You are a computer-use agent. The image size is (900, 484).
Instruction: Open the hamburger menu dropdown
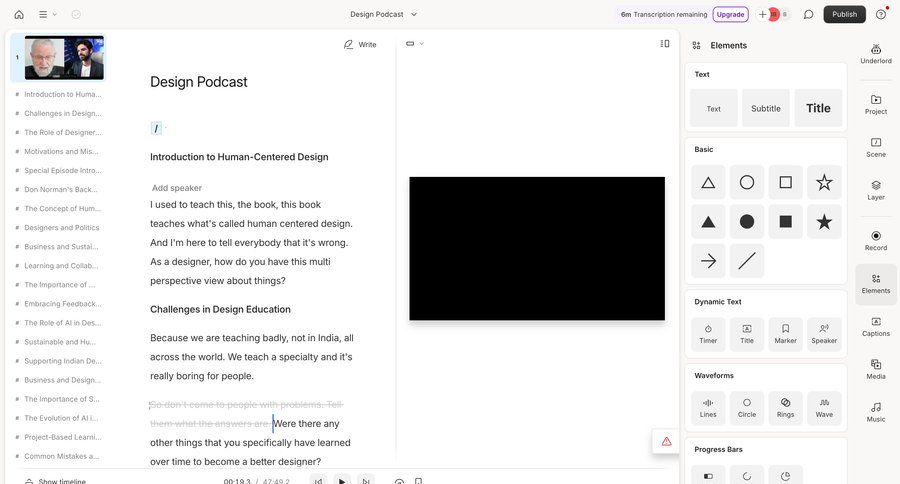(47, 14)
